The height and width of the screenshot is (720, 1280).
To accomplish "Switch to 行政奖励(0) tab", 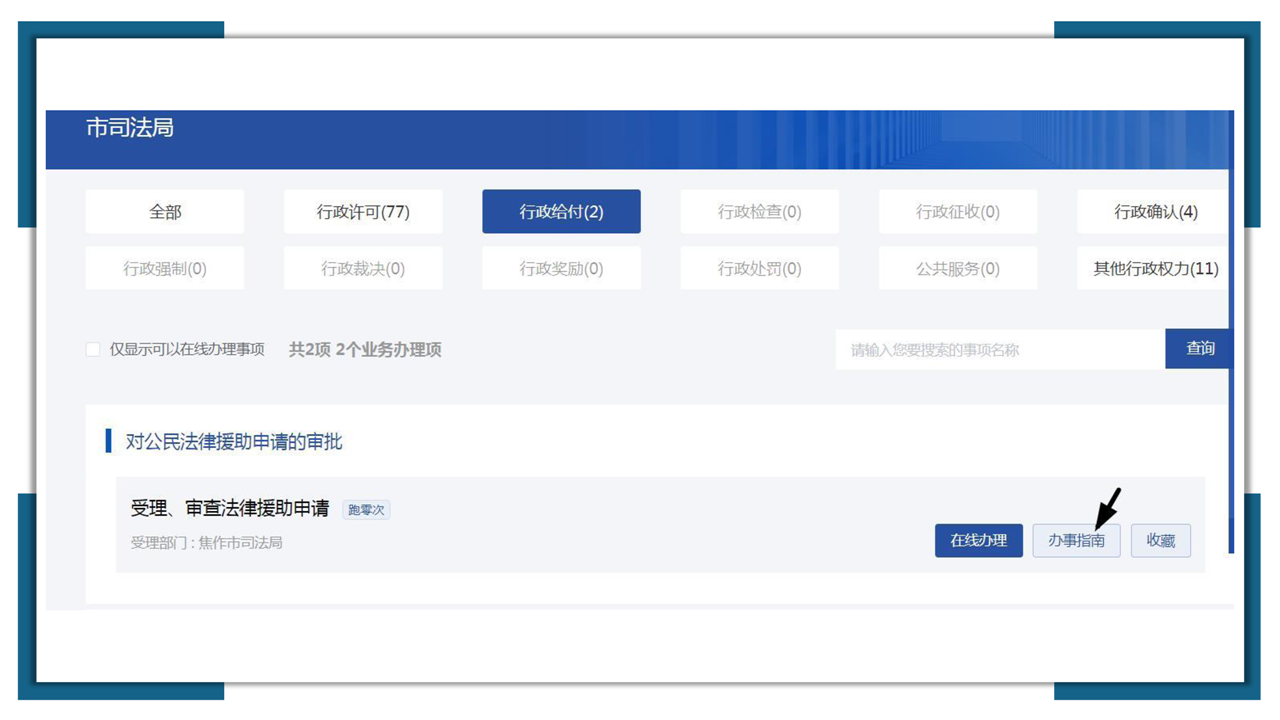I will (x=561, y=269).
